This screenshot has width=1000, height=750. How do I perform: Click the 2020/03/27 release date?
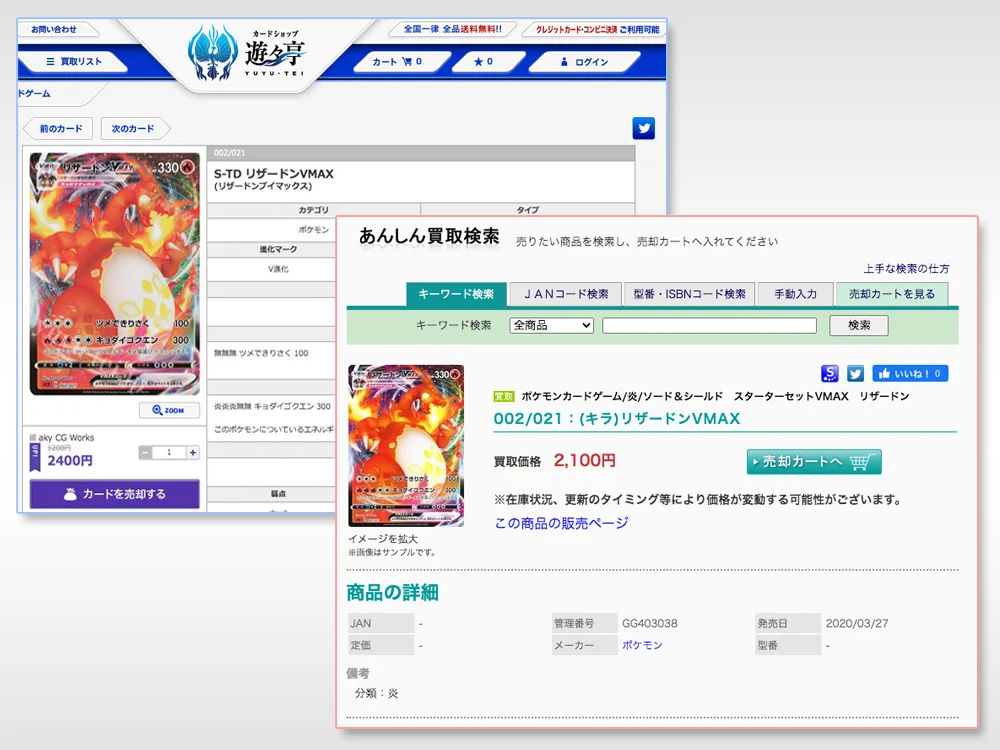(x=857, y=623)
